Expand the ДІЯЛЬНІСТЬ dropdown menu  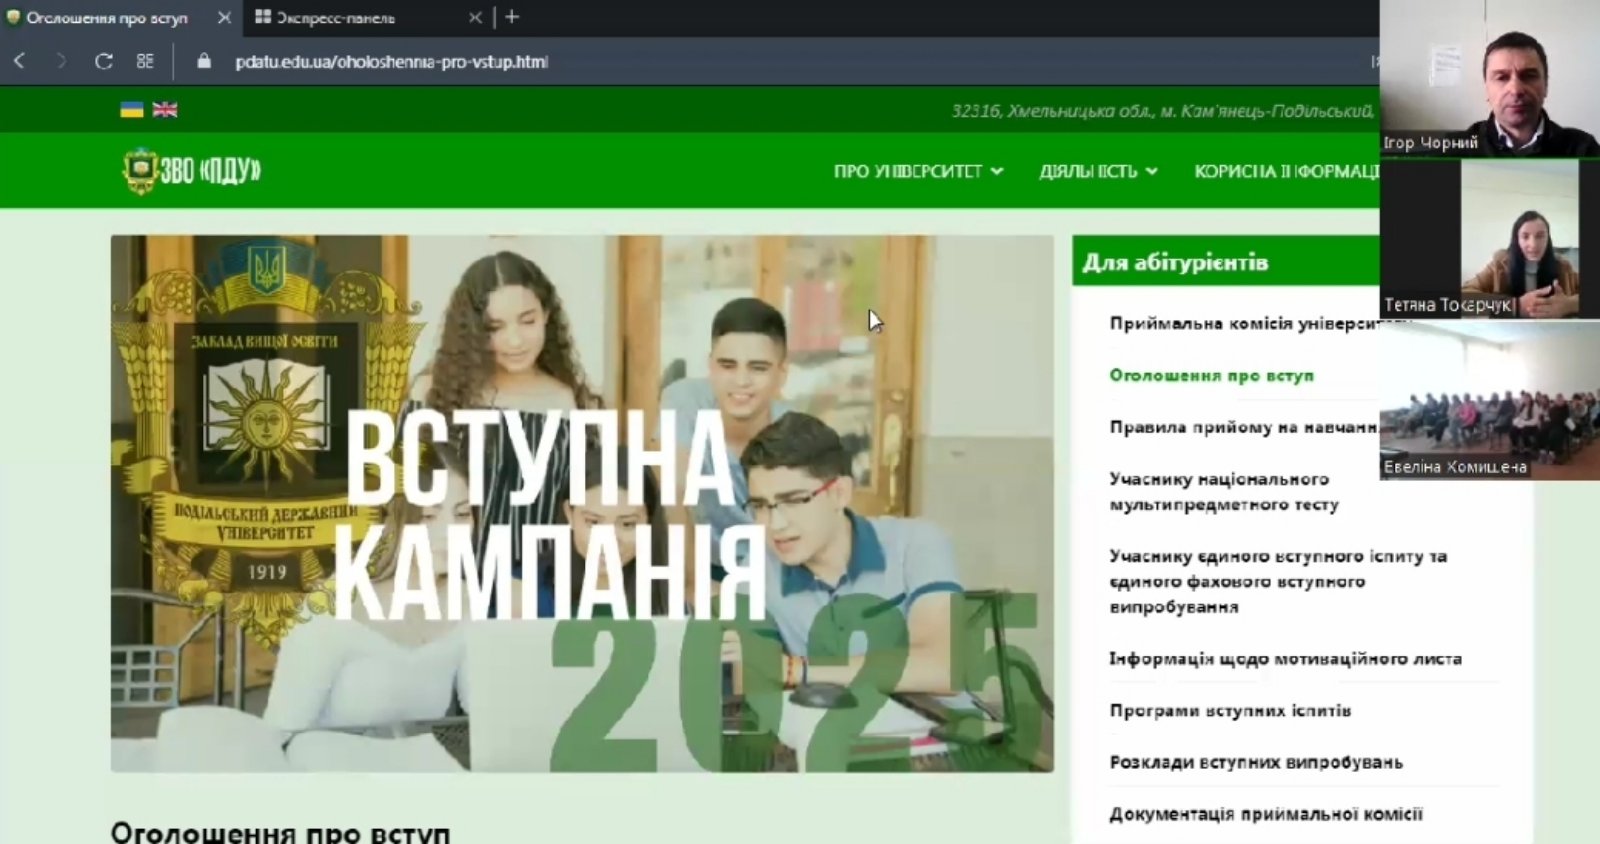click(x=1098, y=171)
